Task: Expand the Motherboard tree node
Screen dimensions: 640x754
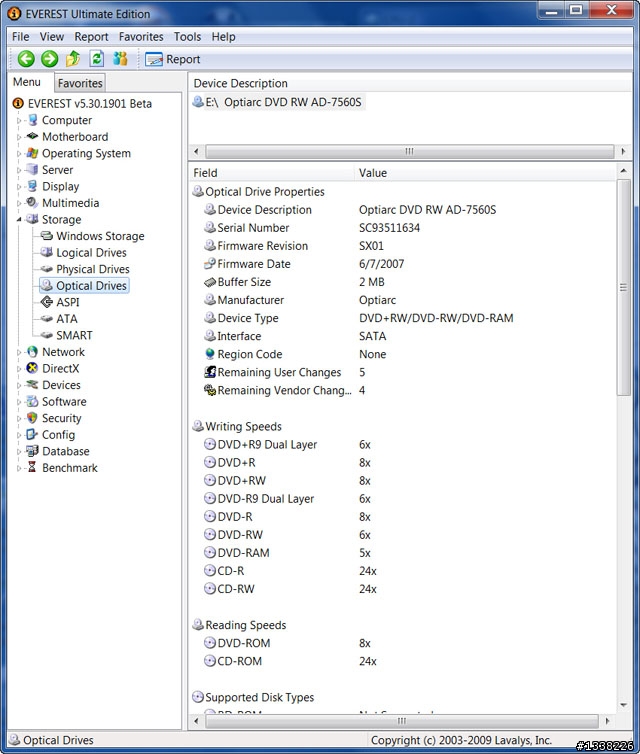Action: point(19,137)
